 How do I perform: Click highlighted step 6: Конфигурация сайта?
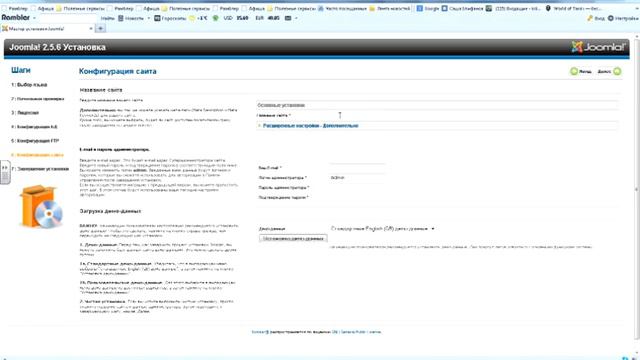point(38,155)
